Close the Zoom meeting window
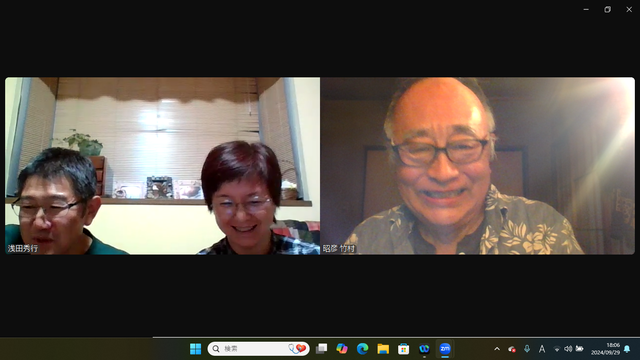The width and height of the screenshot is (640, 360). (x=629, y=9)
